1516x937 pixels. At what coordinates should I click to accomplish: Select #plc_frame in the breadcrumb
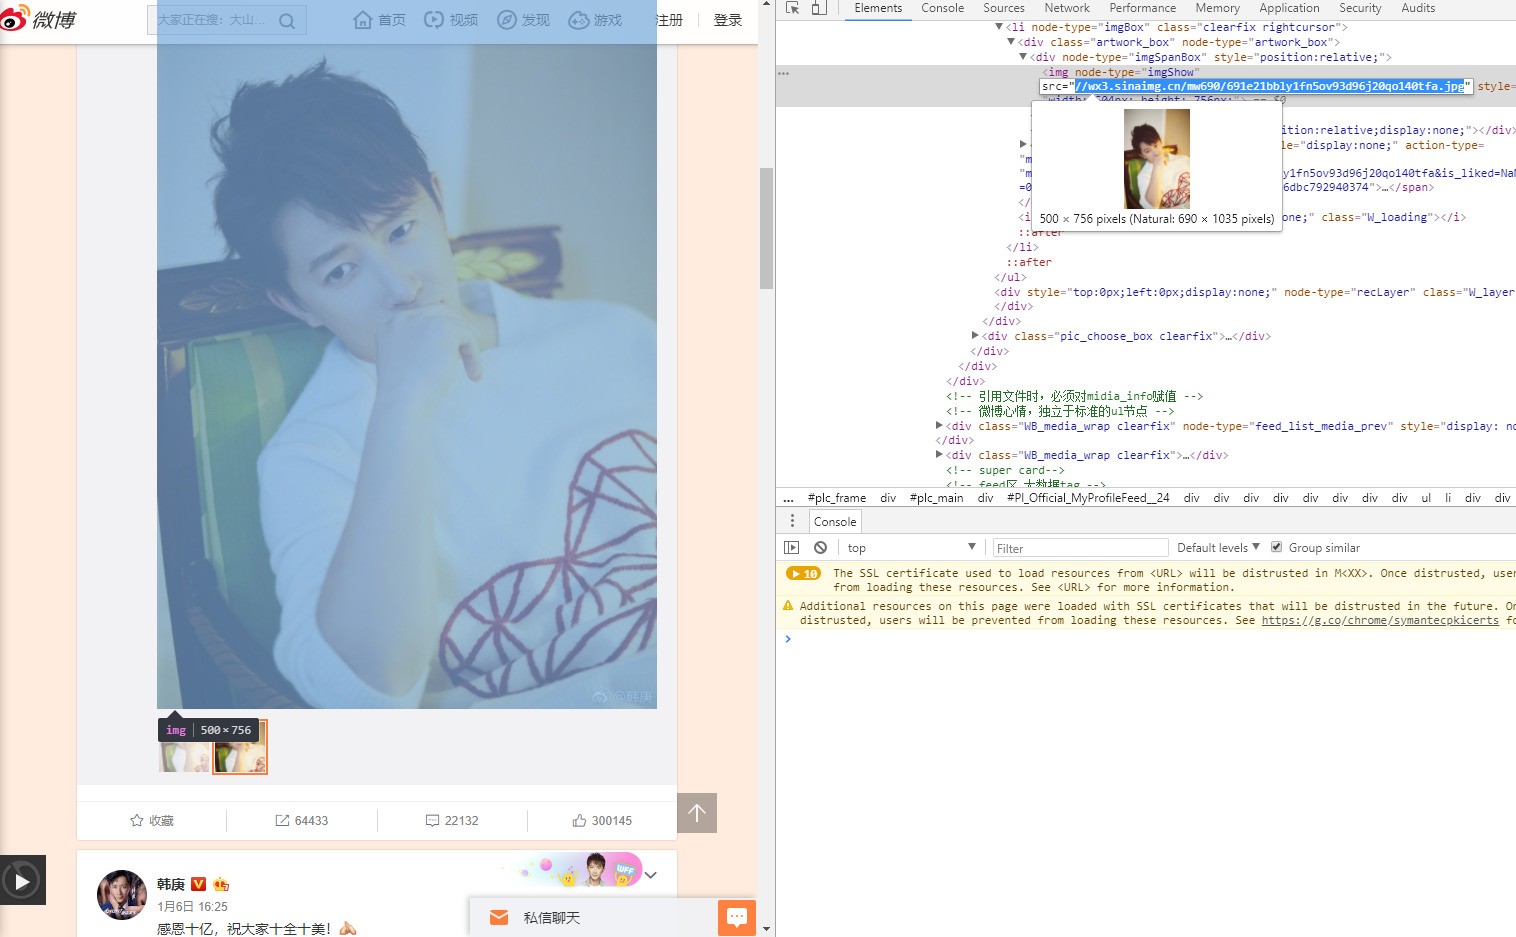pos(837,498)
